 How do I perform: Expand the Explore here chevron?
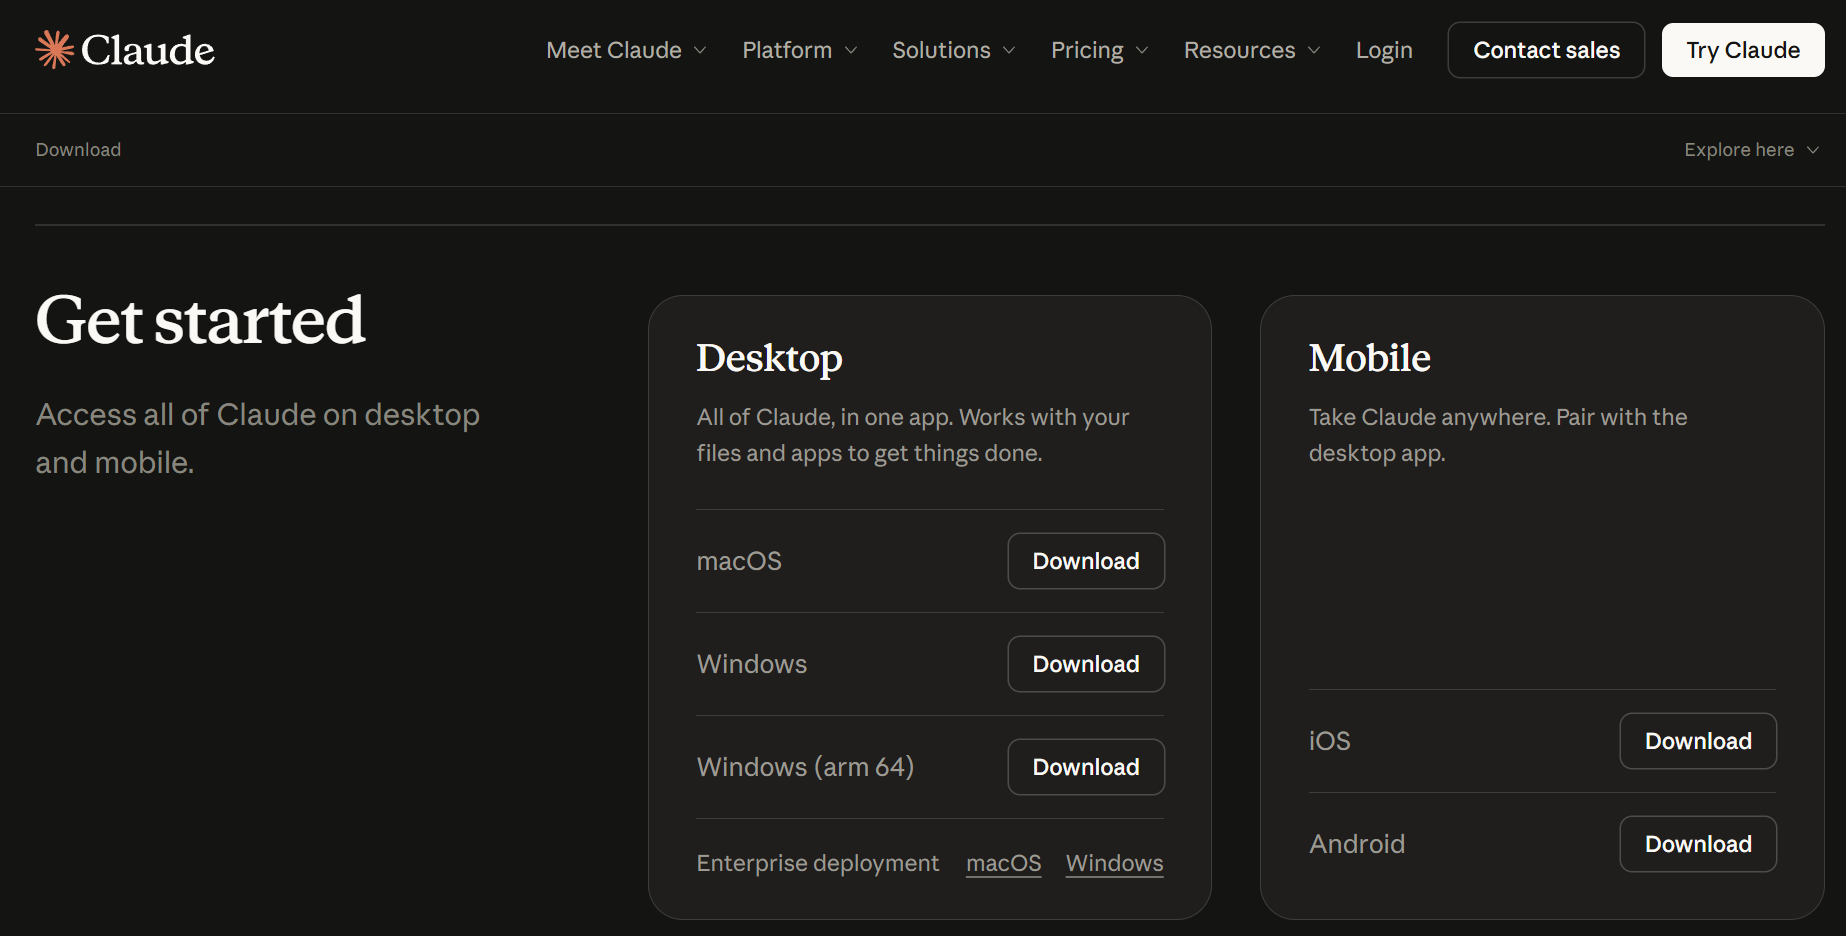click(x=1812, y=150)
